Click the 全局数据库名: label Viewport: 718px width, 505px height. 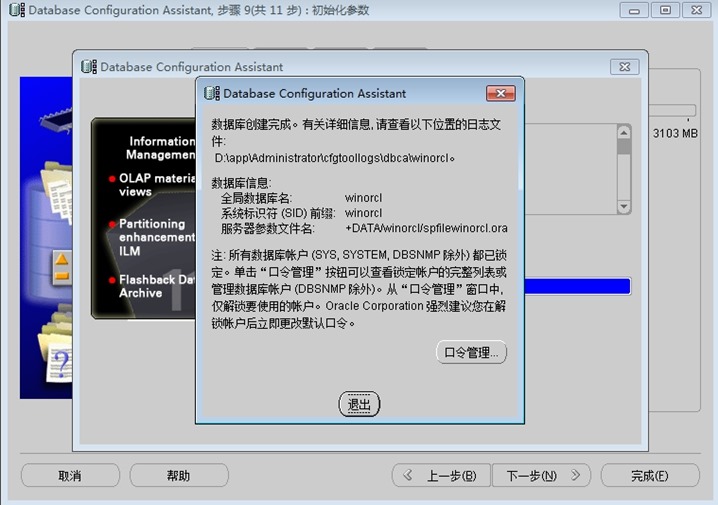[x=256, y=198]
